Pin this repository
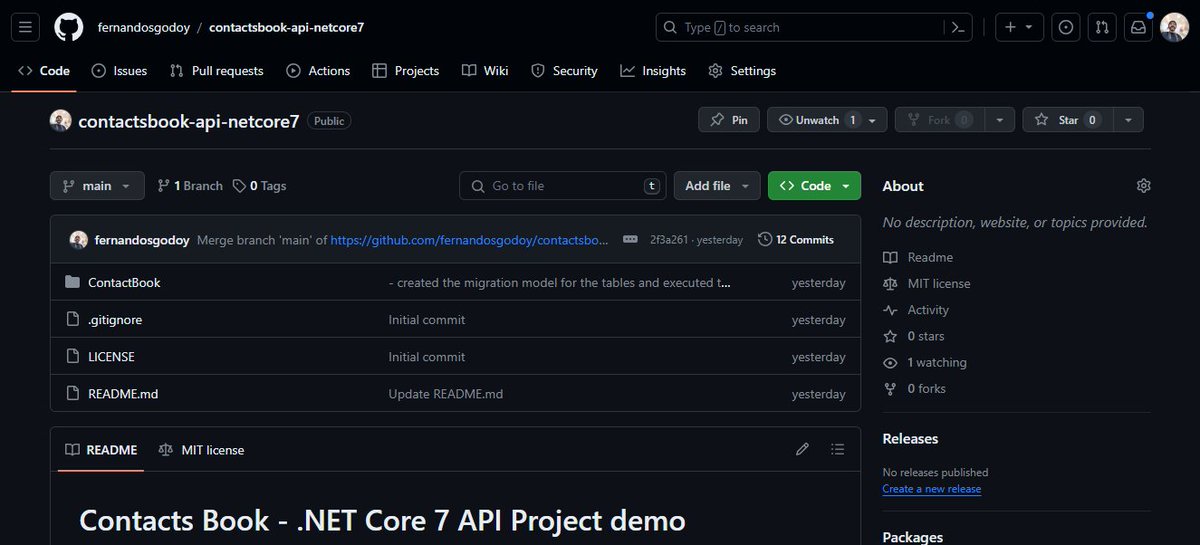Image resolution: width=1200 pixels, height=545 pixels. click(x=729, y=120)
